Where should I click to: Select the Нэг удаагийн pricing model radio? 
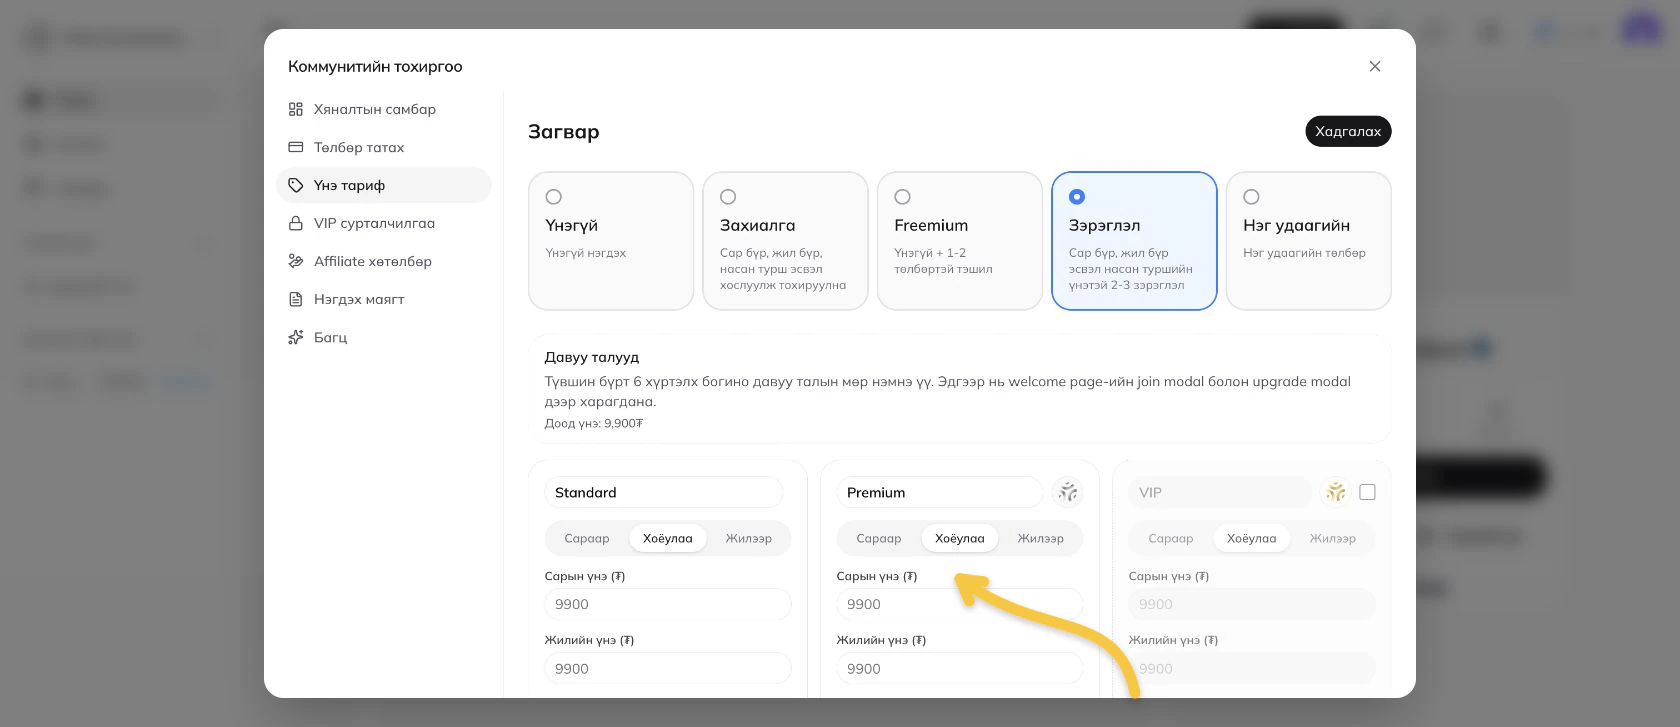click(1251, 197)
